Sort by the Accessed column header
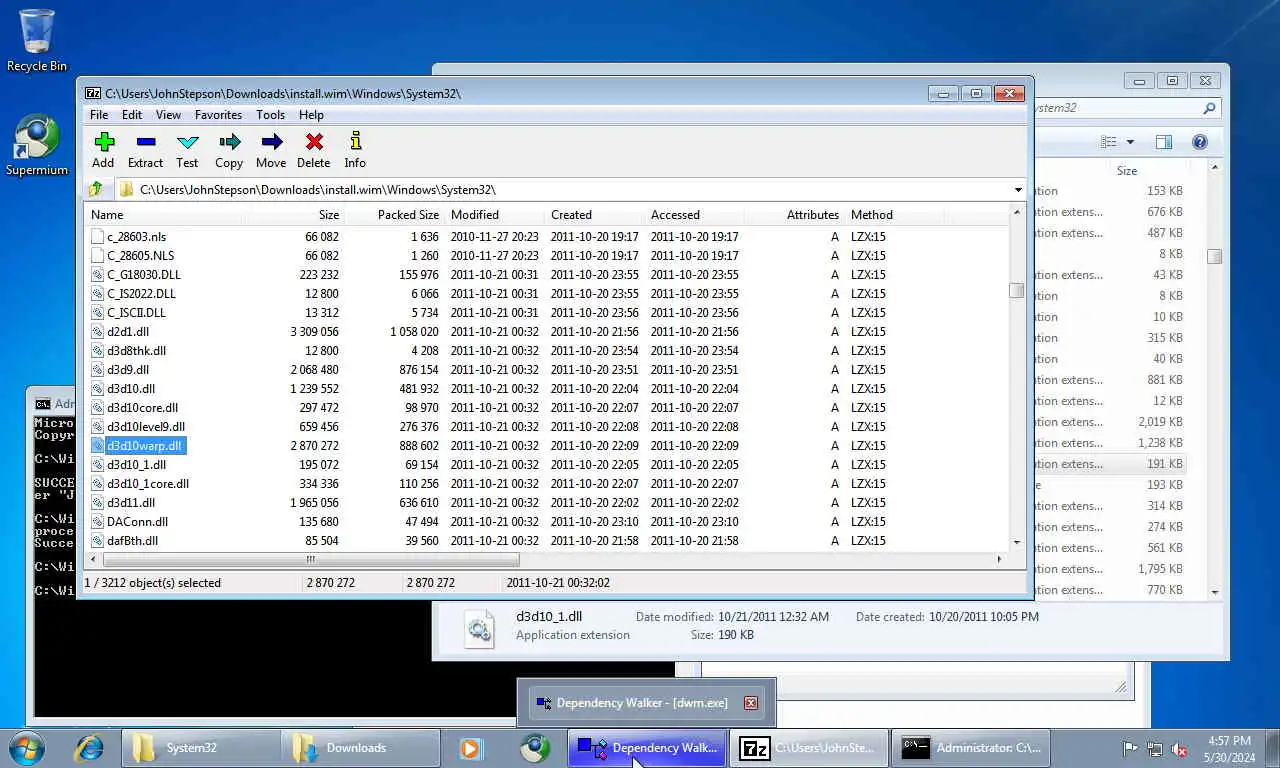Viewport: 1280px width, 768px height. [x=695, y=215]
